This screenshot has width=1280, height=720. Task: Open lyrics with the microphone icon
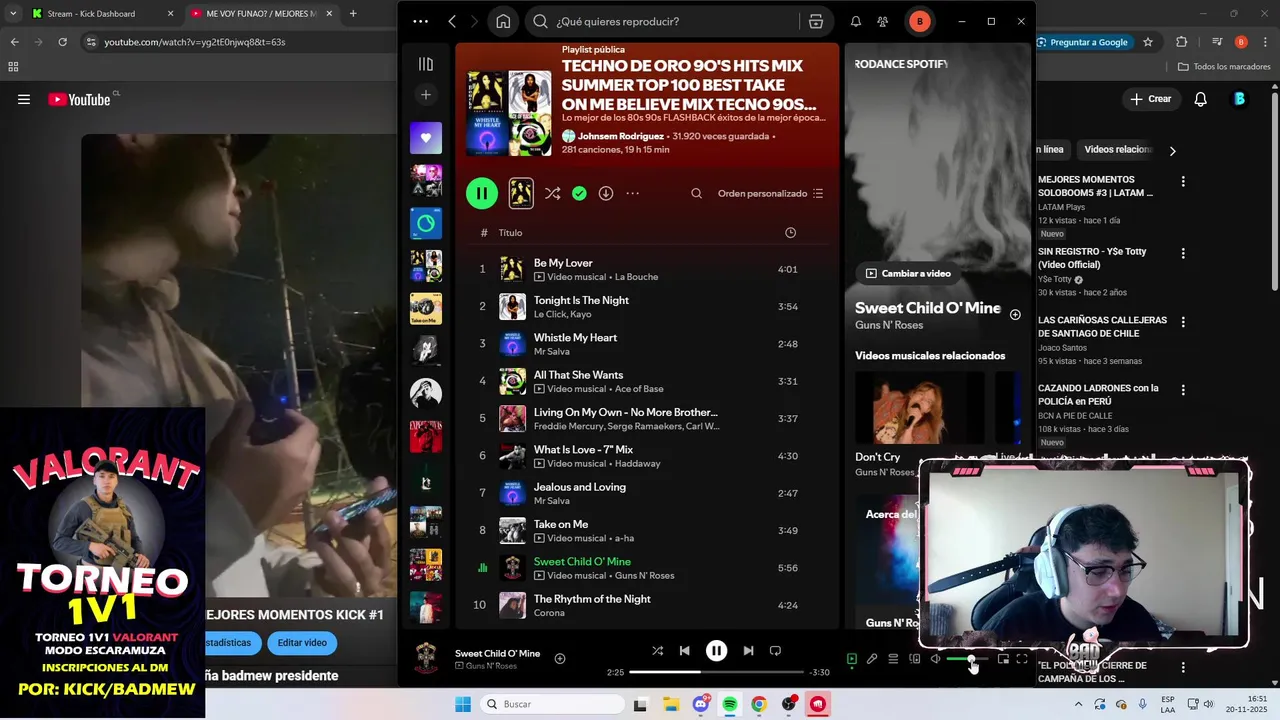pos(872,659)
